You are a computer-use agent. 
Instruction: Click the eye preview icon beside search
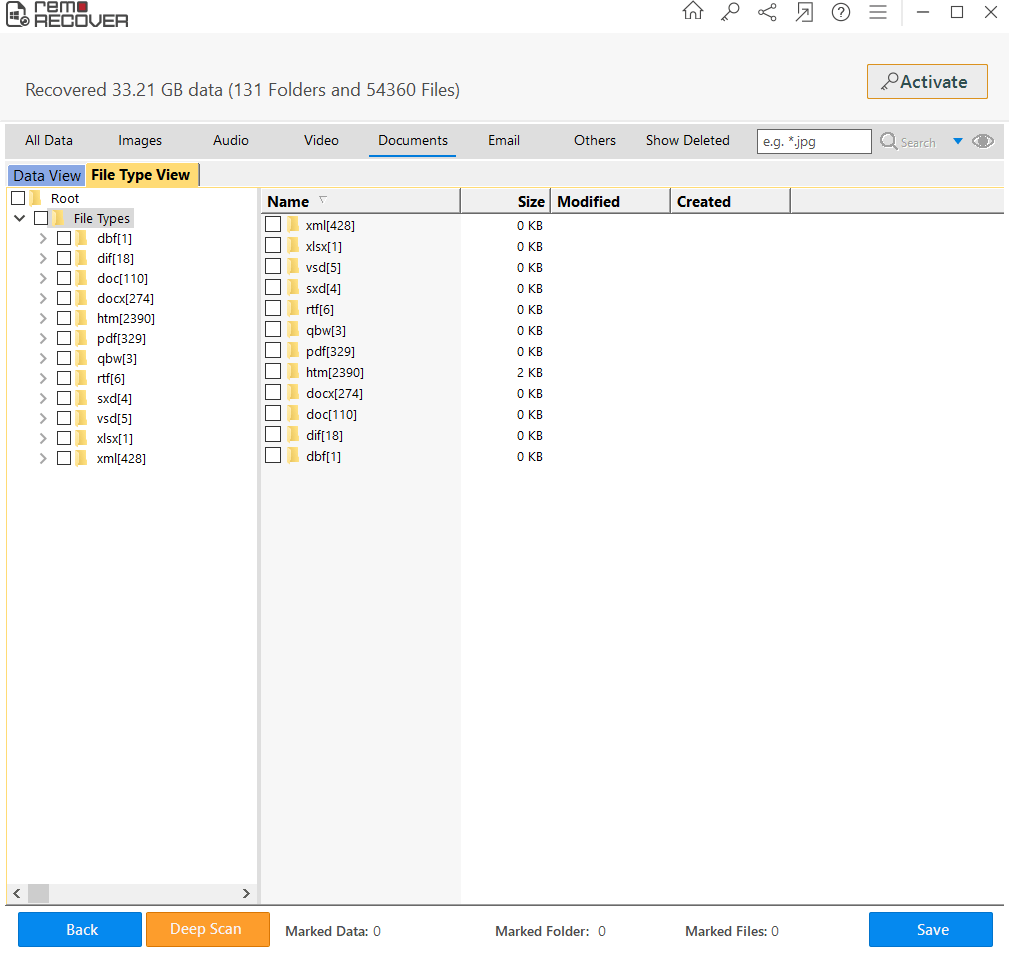click(983, 141)
